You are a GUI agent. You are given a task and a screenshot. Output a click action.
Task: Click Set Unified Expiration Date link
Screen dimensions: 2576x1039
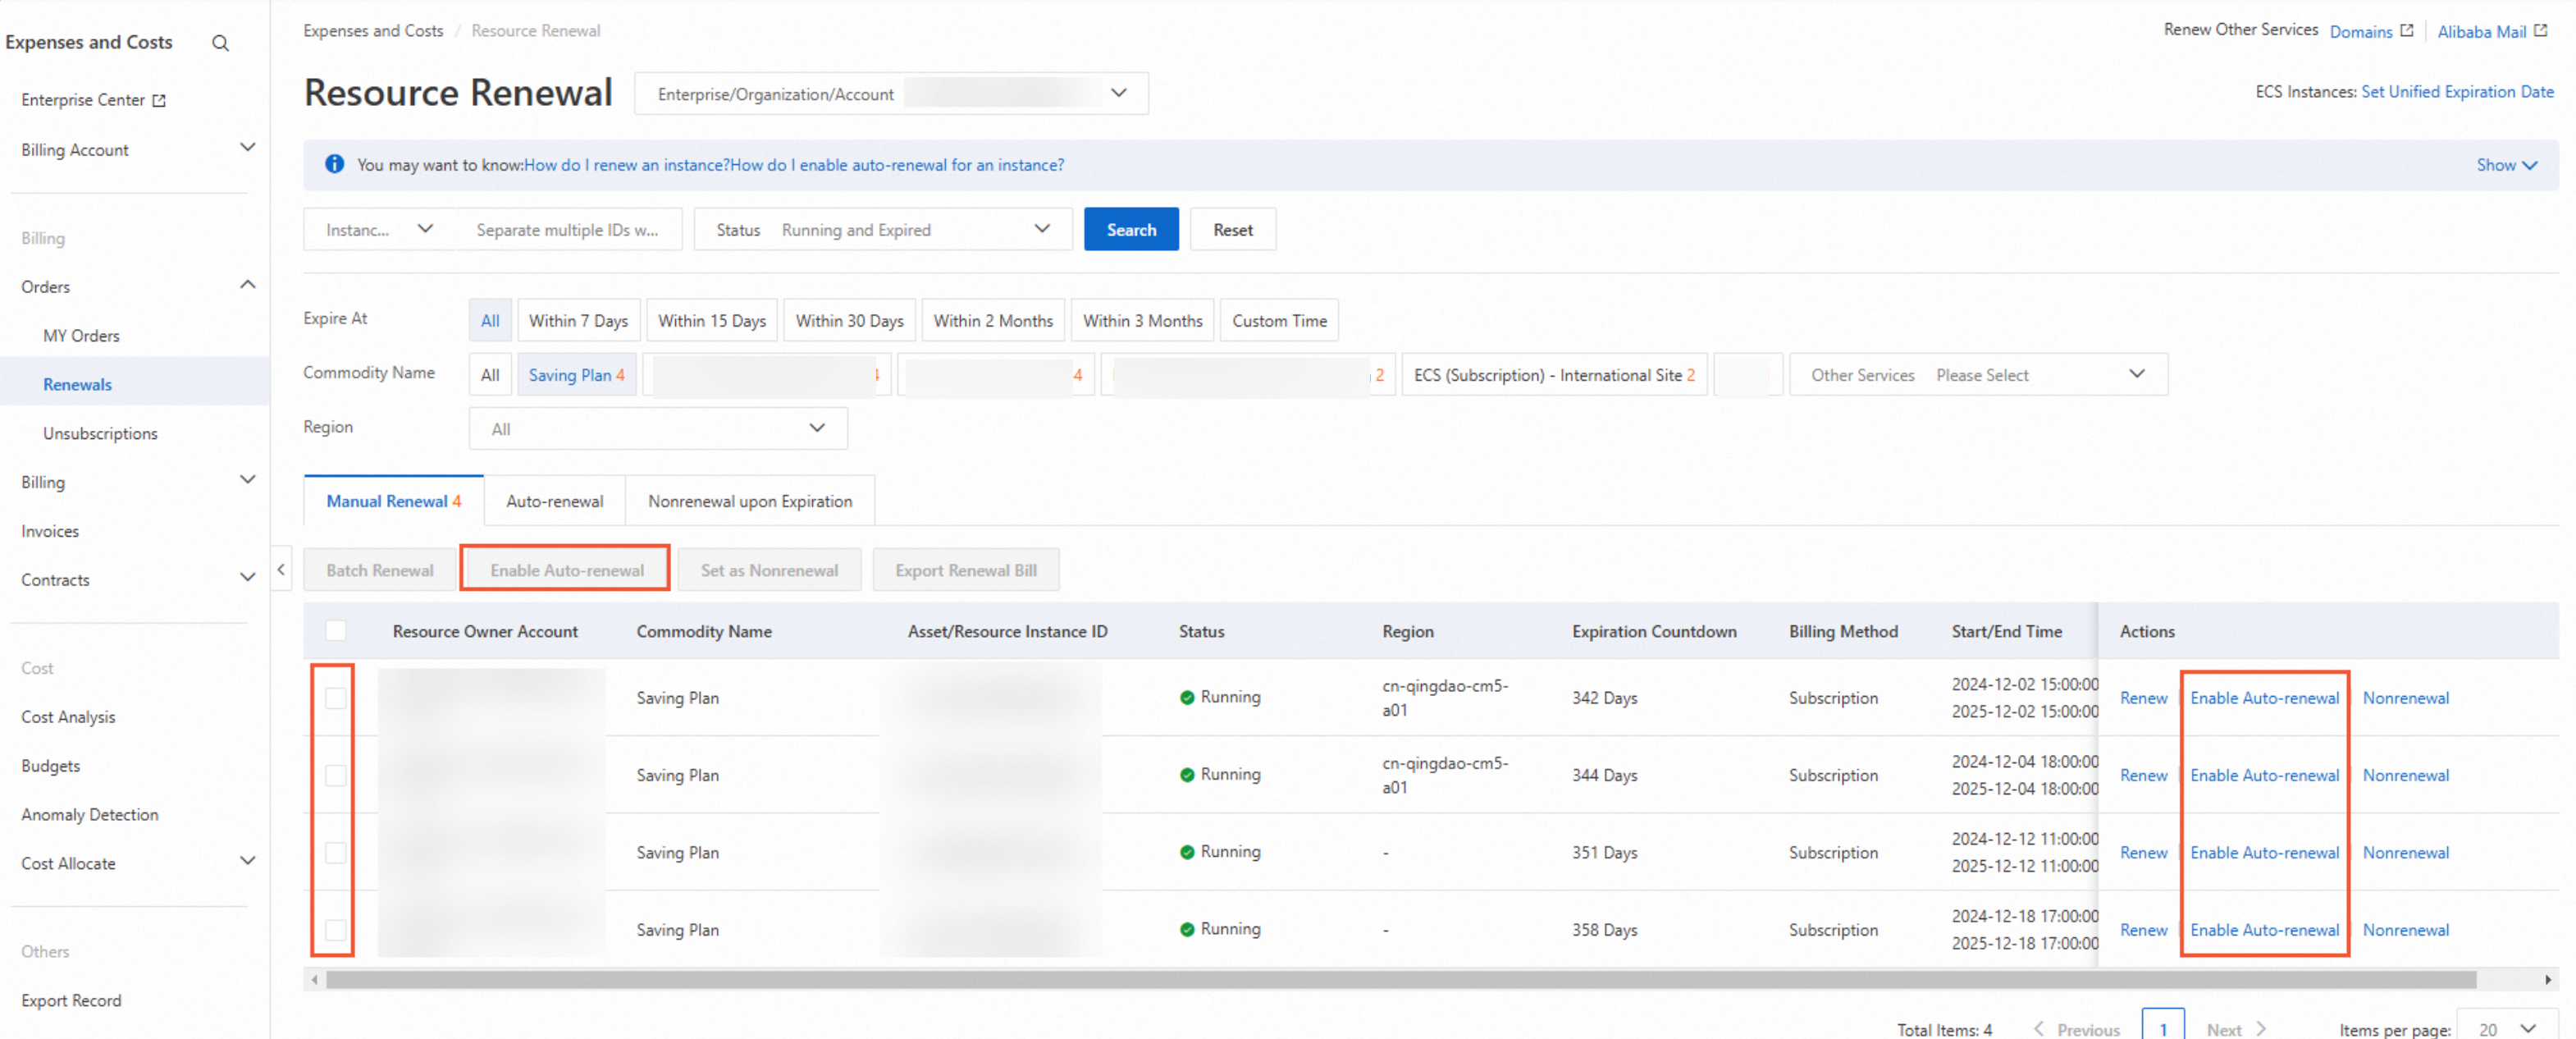click(x=2456, y=91)
